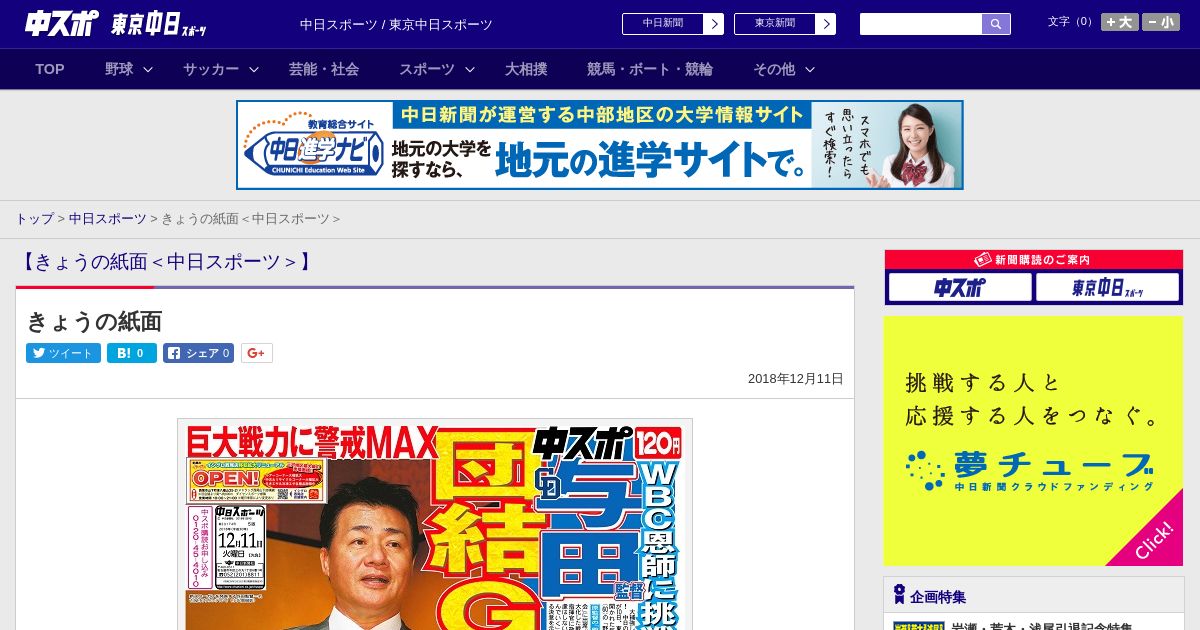The height and width of the screenshot is (630, 1200).
Task: Click the トップ breadcrumb link
Action: (34, 218)
